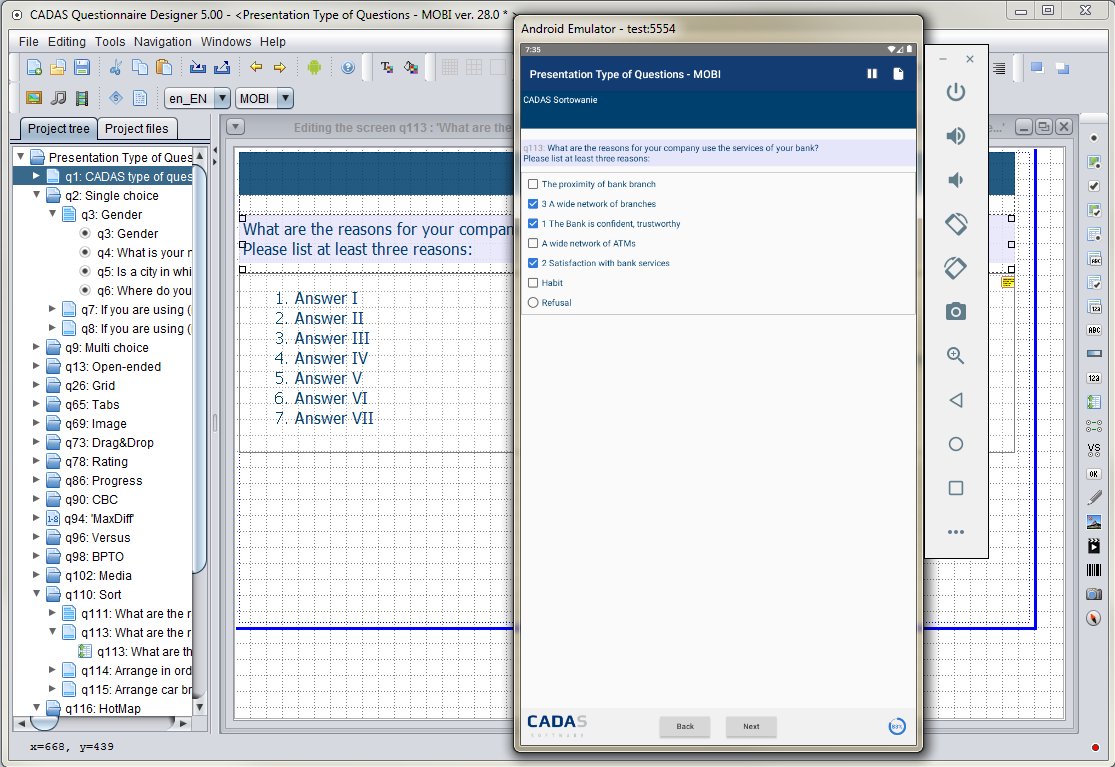The image size is (1115, 767).
Task: Uncheck '1 The Bank is confident, trustworthy'
Action: click(533, 224)
